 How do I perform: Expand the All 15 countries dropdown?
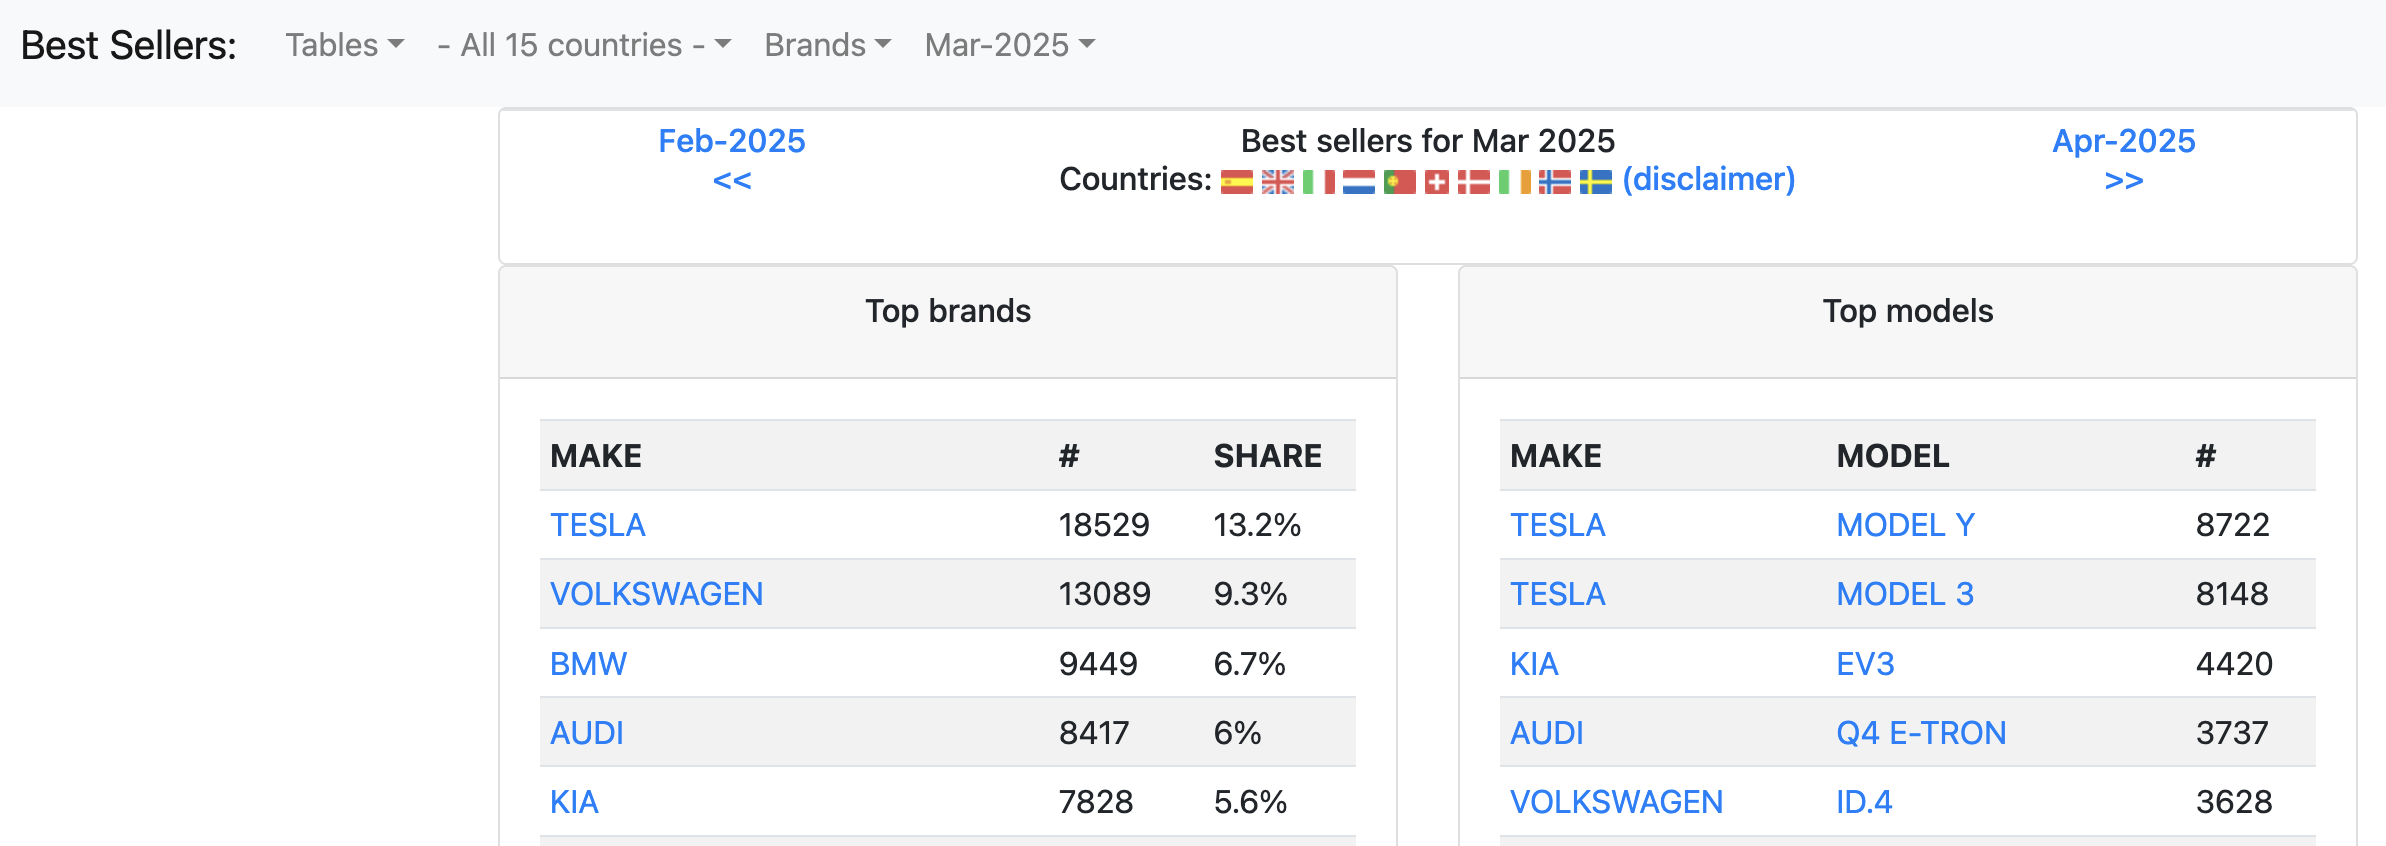584,45
